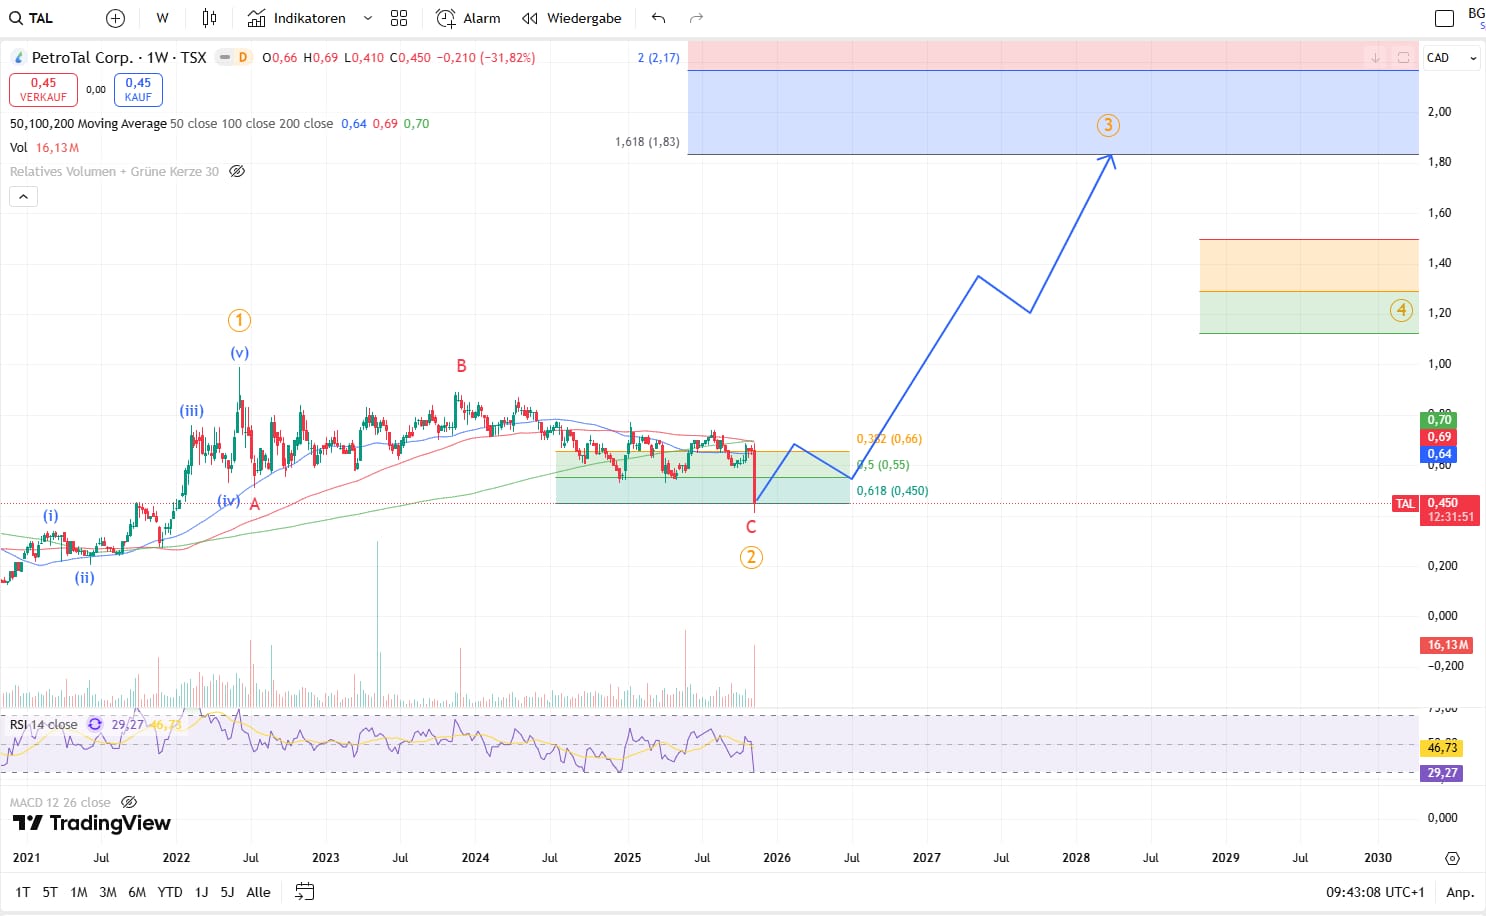Click the PetroTal logo icon

[19, 58]
